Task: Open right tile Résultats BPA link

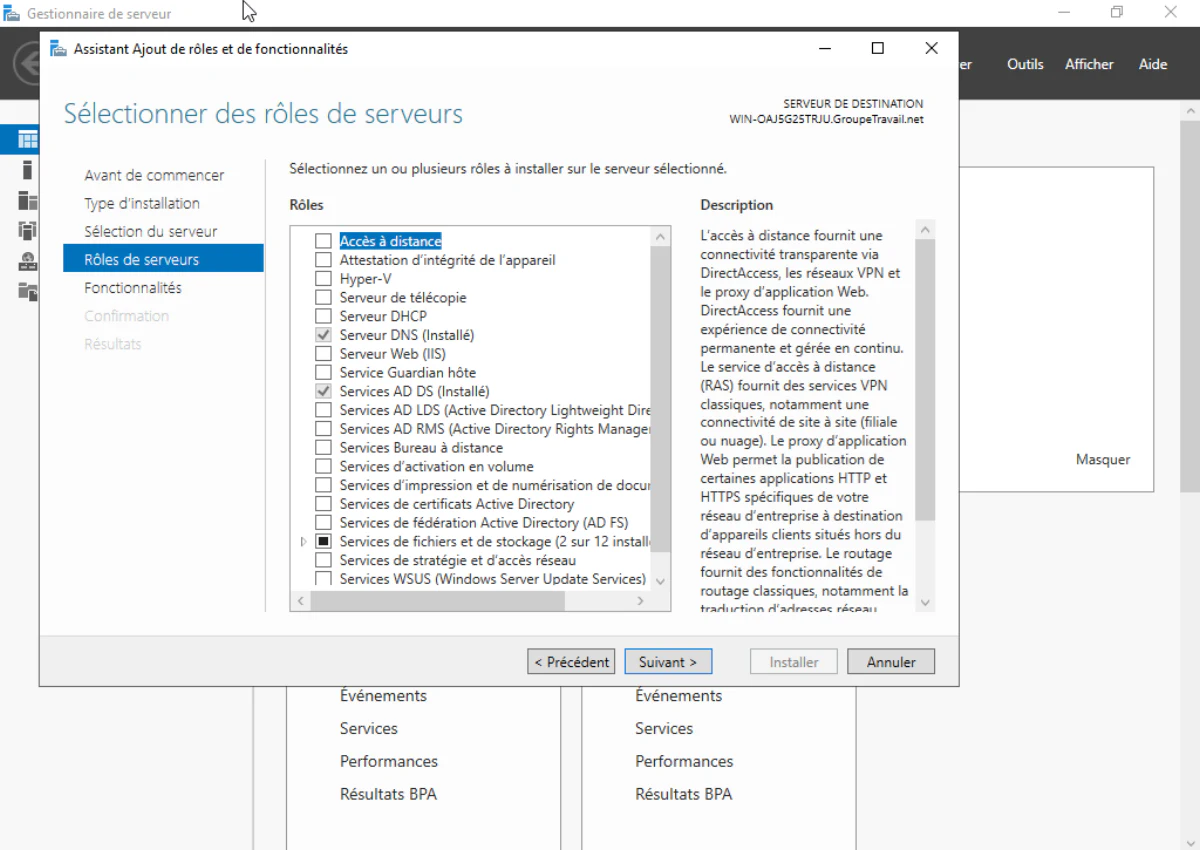Action: click(x=683, y=794)
